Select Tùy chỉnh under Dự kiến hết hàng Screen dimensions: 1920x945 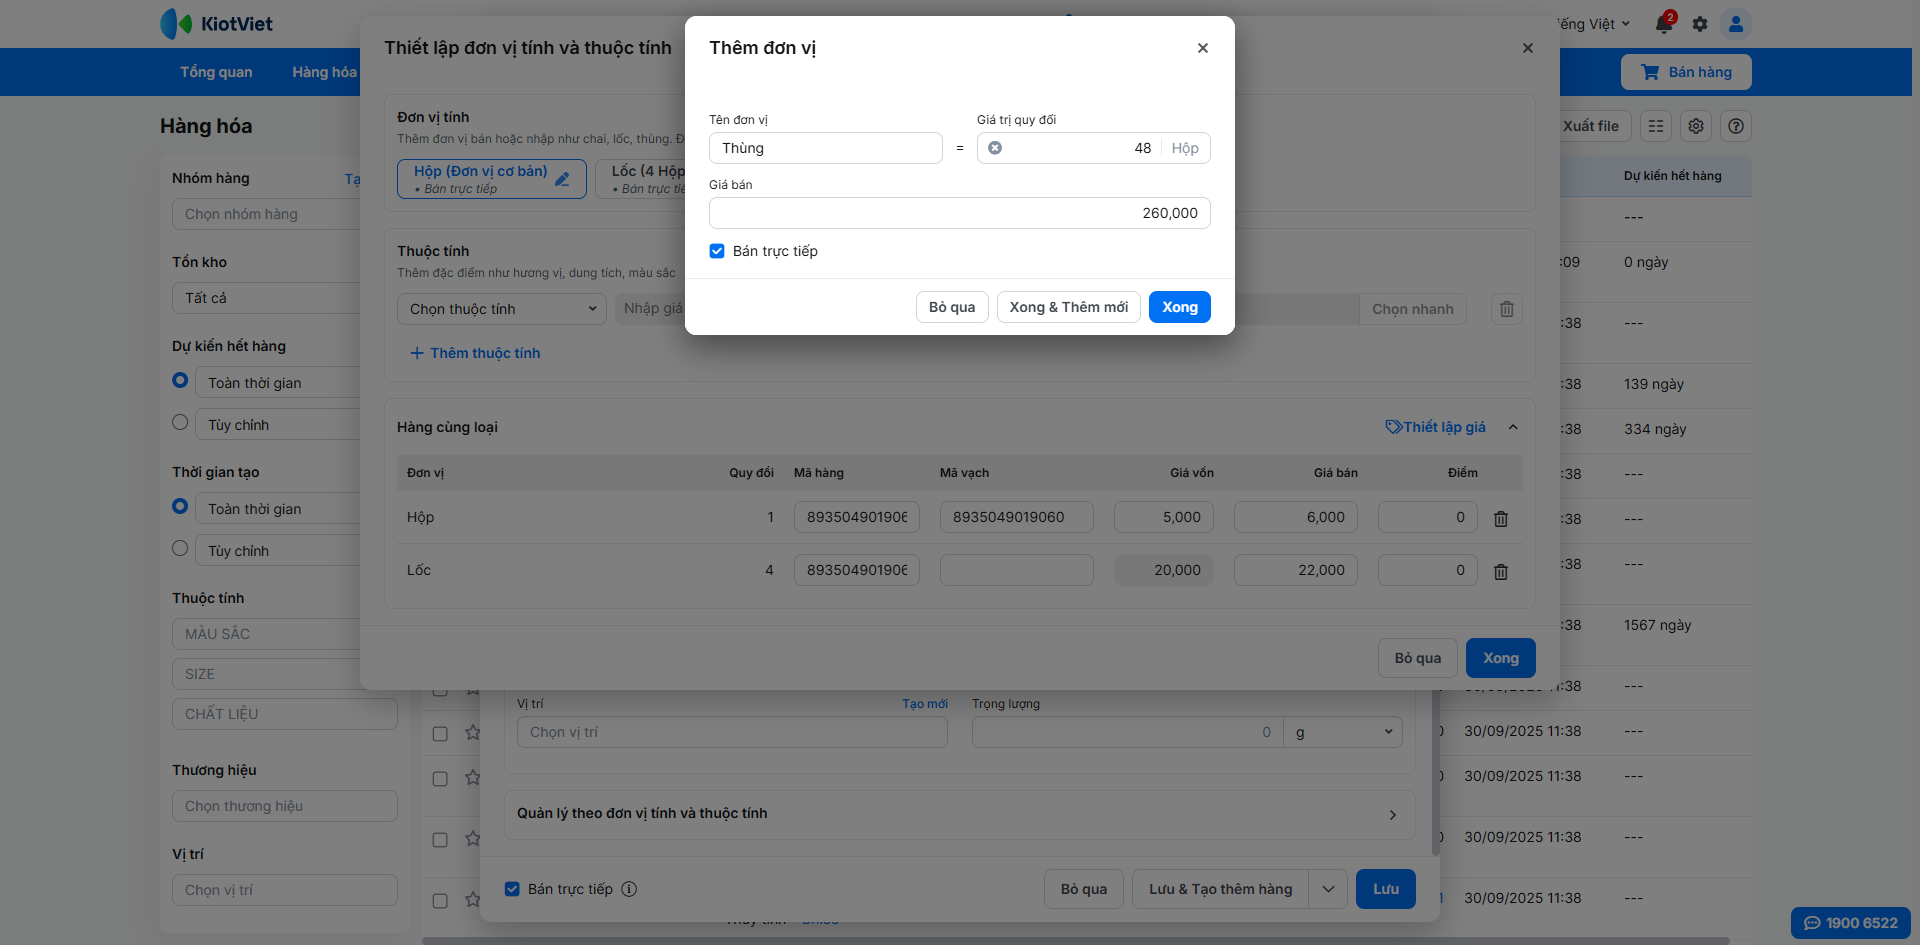point(180,423)
